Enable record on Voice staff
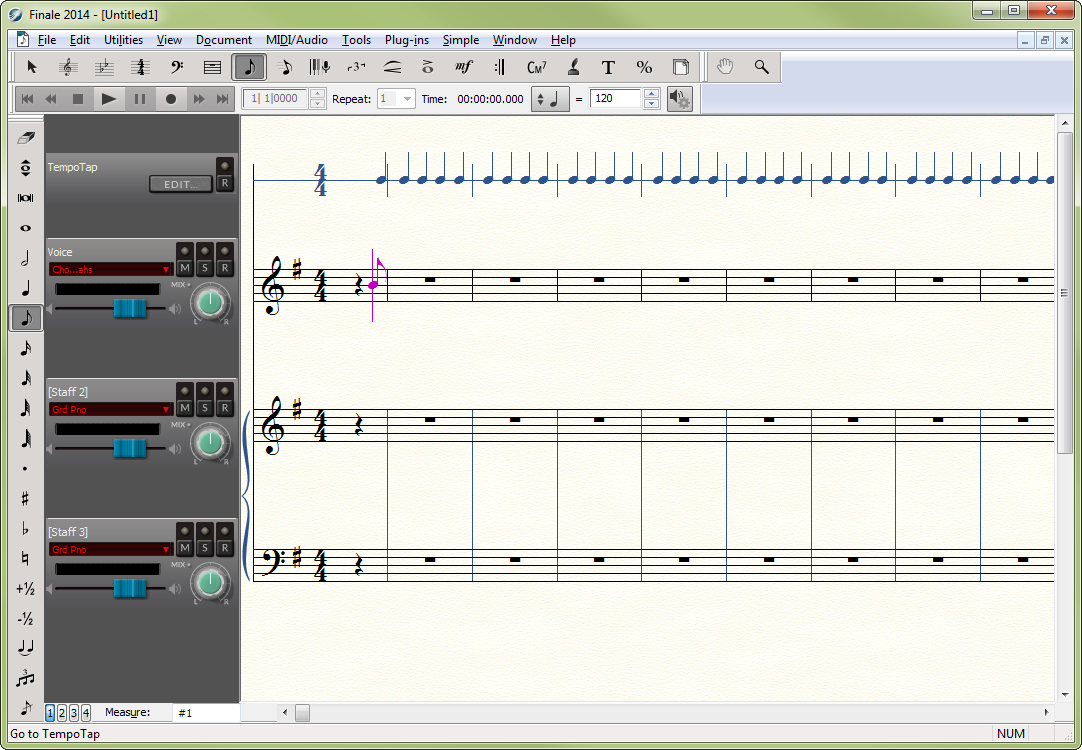This screenshot has width=1082, height=750. (x=224, y=268)
